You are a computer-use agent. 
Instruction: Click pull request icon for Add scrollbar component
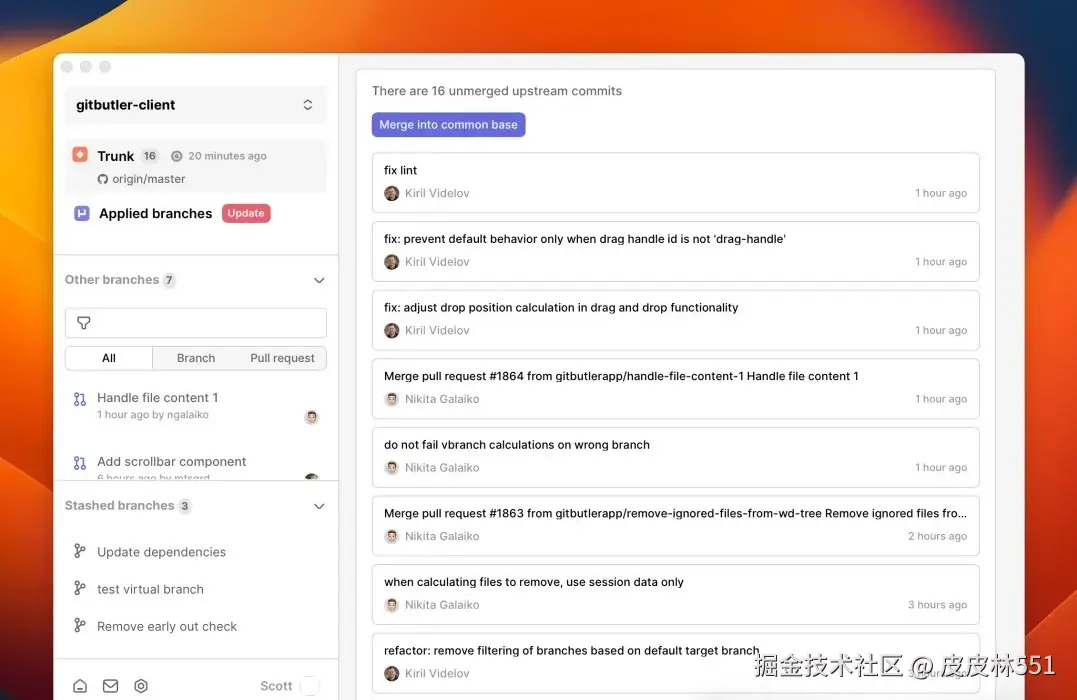pos(80,463)
